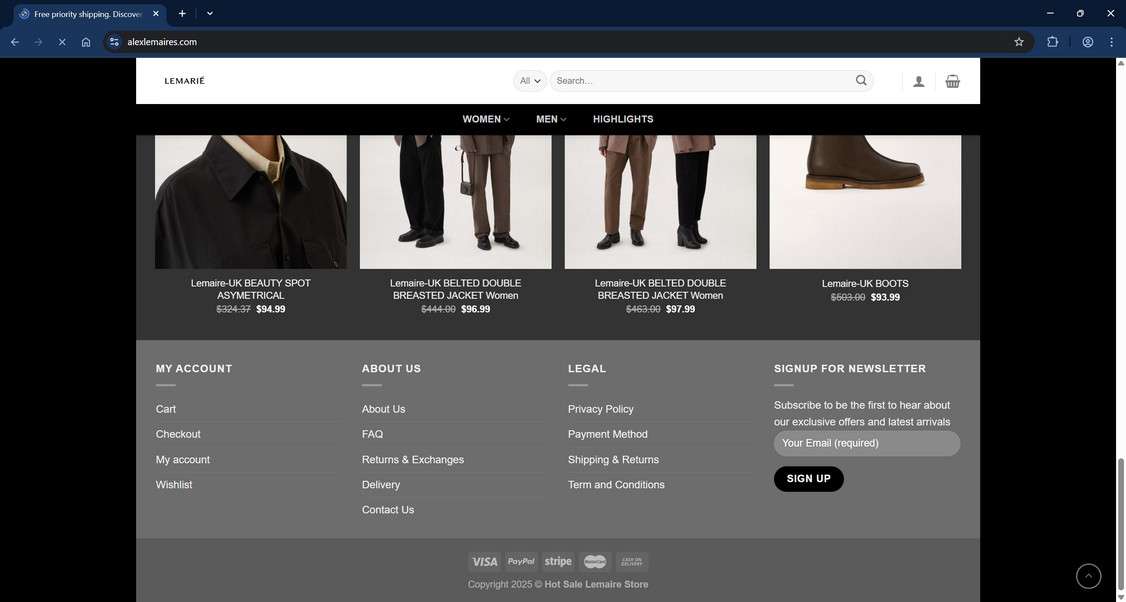The height and width of the screenshot is (602, 1126).
Task: Click the address bar URL alexlemaires.com
Action: [162, 42]
